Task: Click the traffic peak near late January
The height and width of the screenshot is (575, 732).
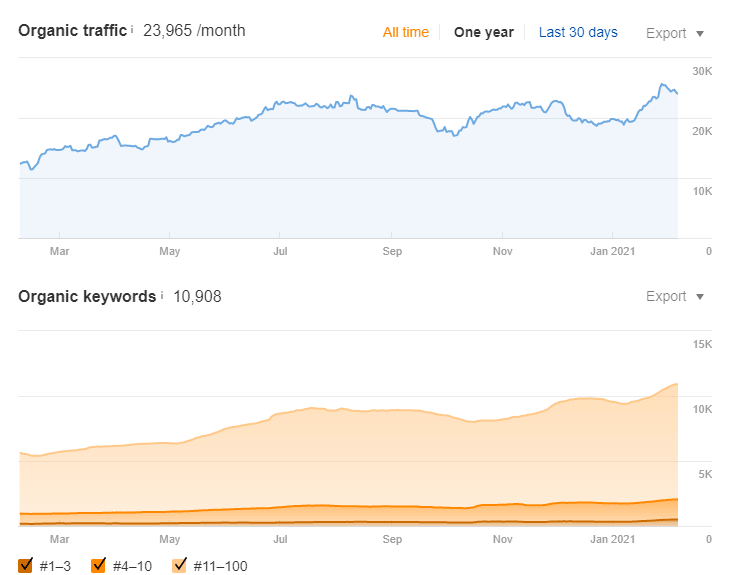Action: (x=662, y=84)
